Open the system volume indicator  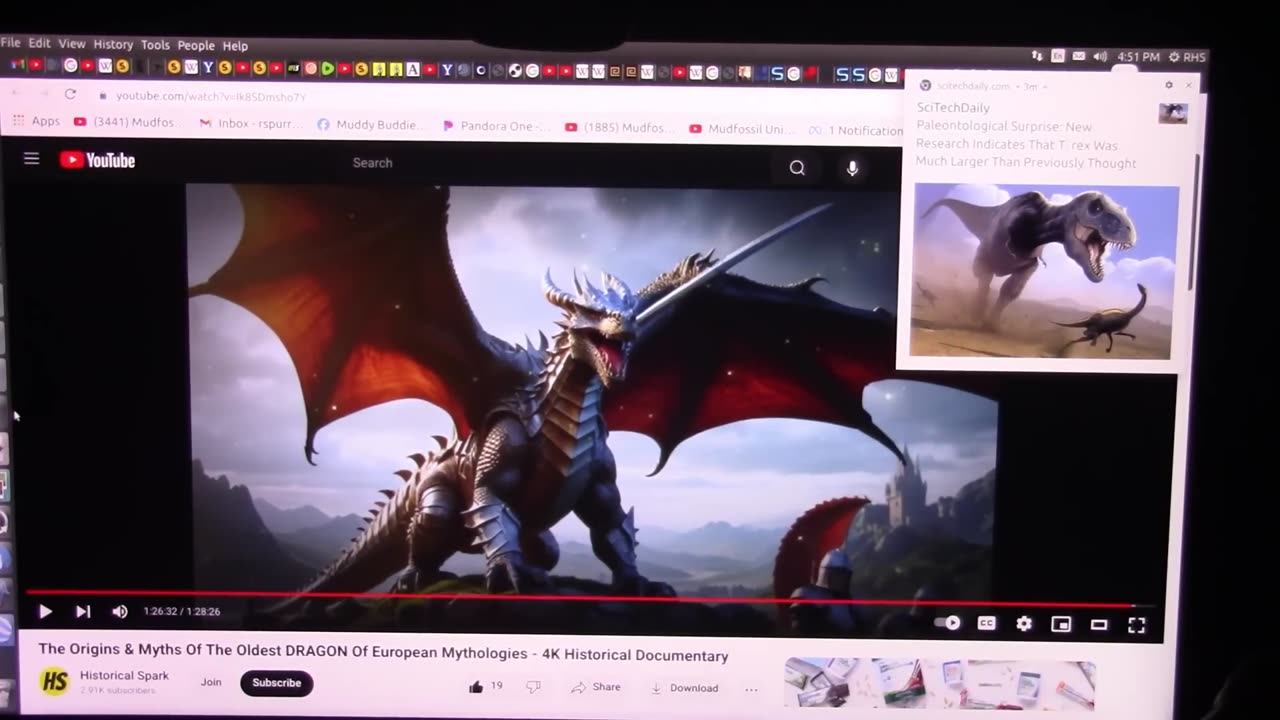[x=1100, y=57]
